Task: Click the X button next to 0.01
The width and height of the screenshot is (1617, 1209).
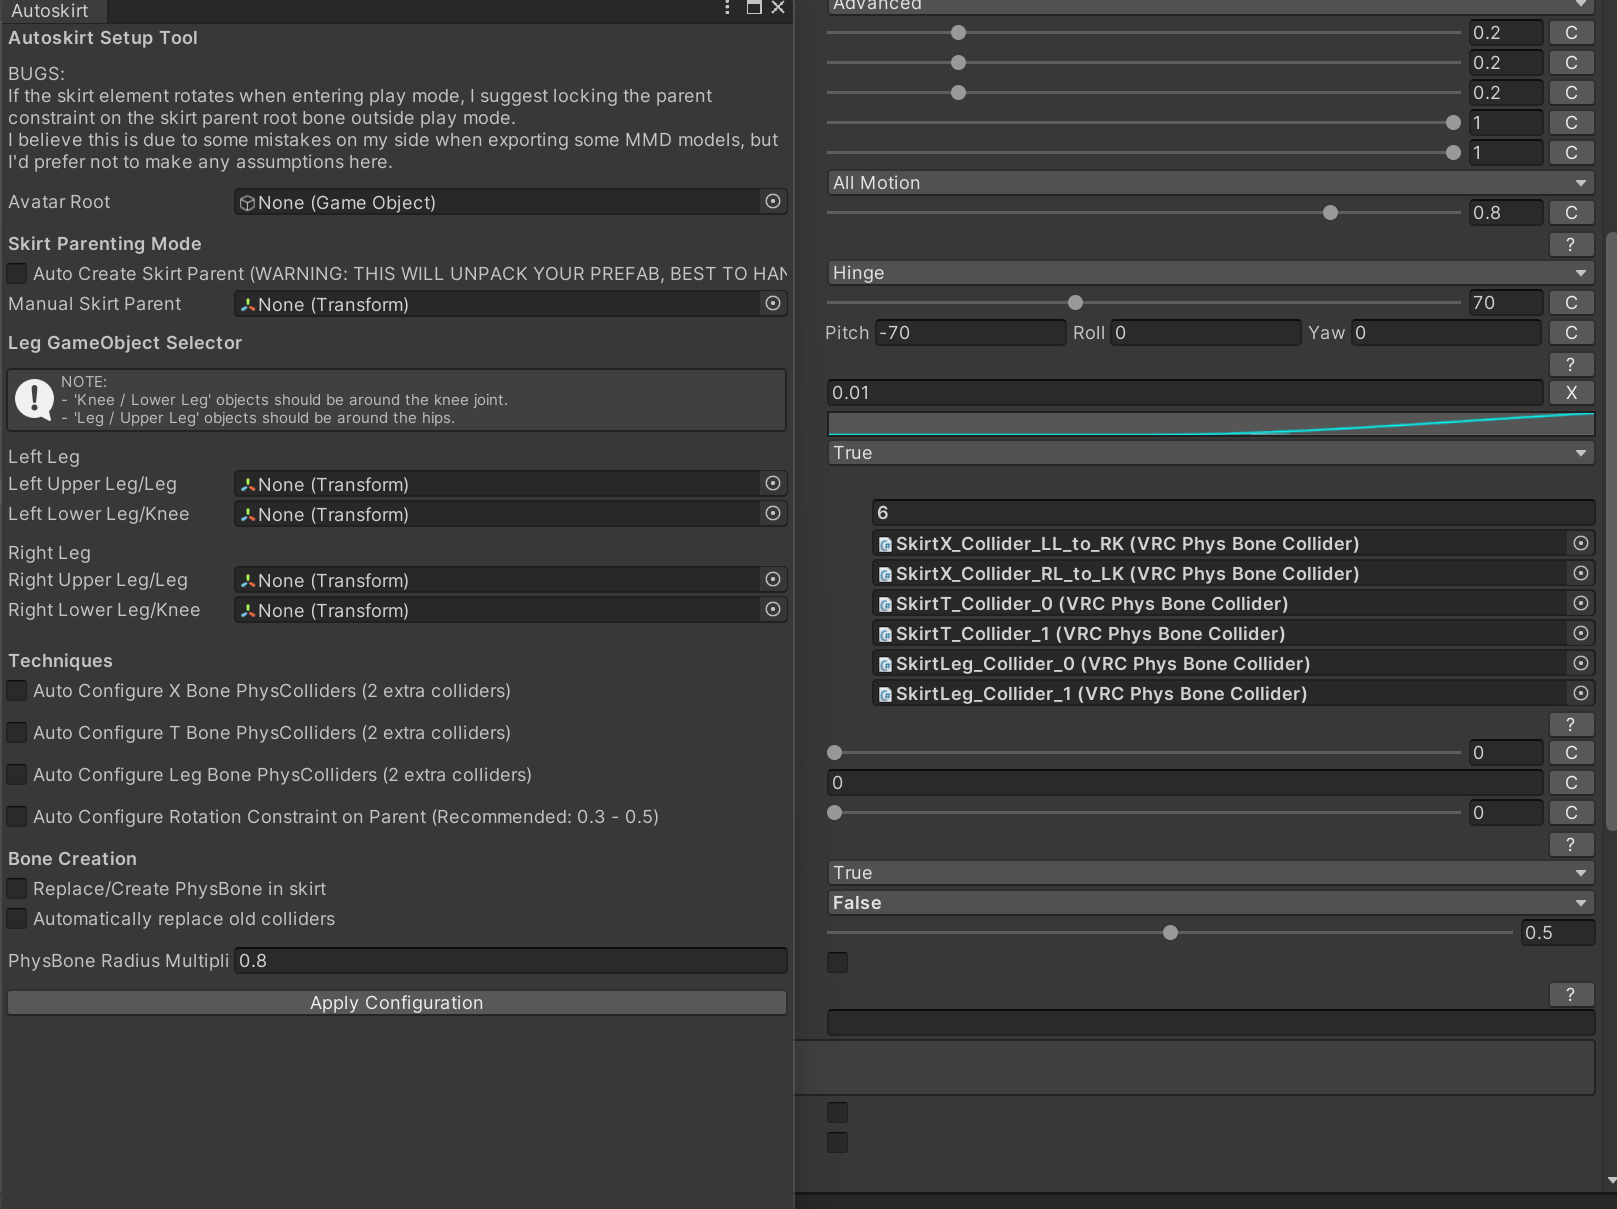Action: [1571, 393]
